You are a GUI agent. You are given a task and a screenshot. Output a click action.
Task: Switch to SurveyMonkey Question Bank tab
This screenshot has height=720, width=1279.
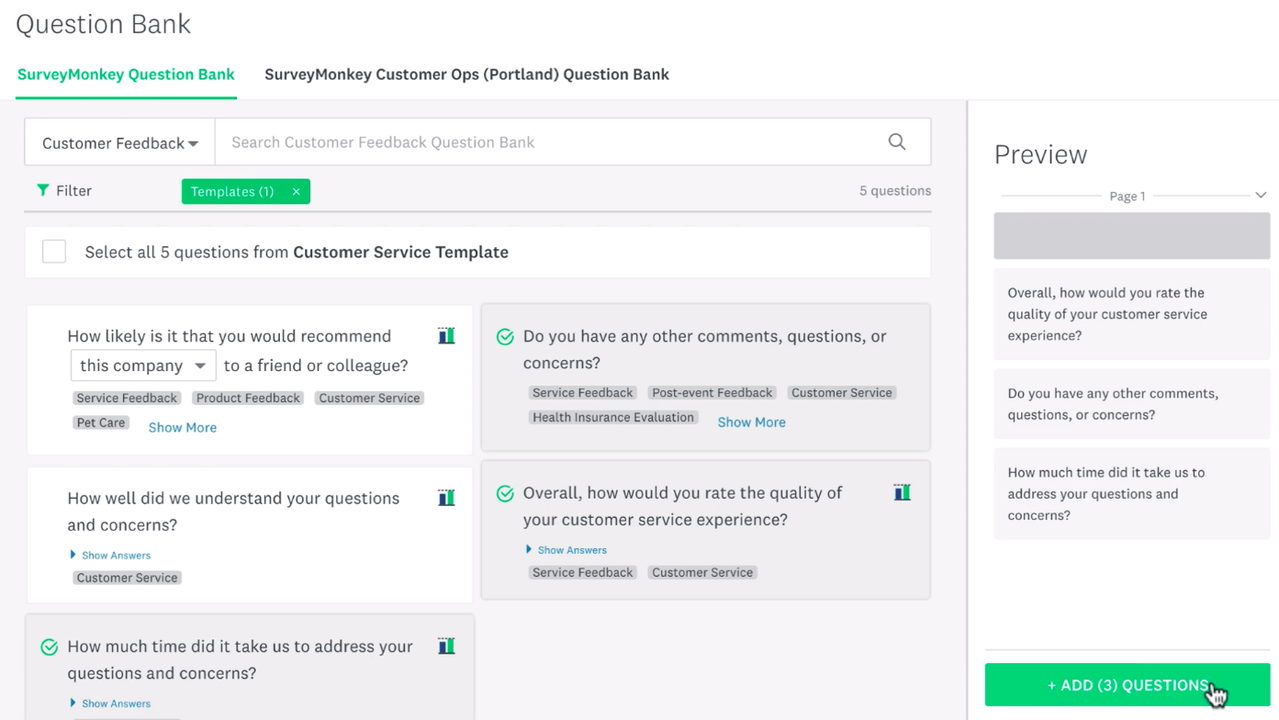(126, 74)
